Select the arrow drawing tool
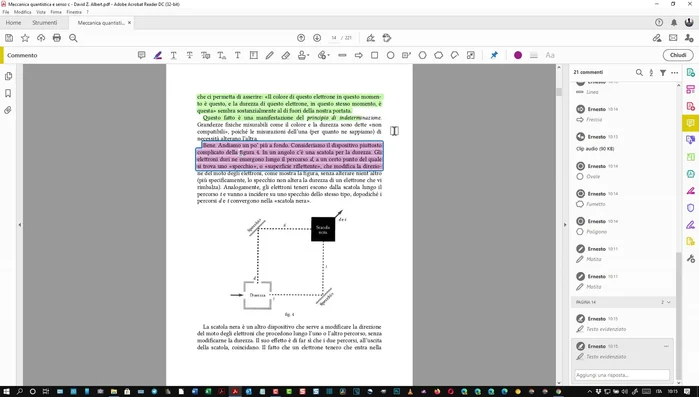The image size is (699, 397). click(358, 55)
